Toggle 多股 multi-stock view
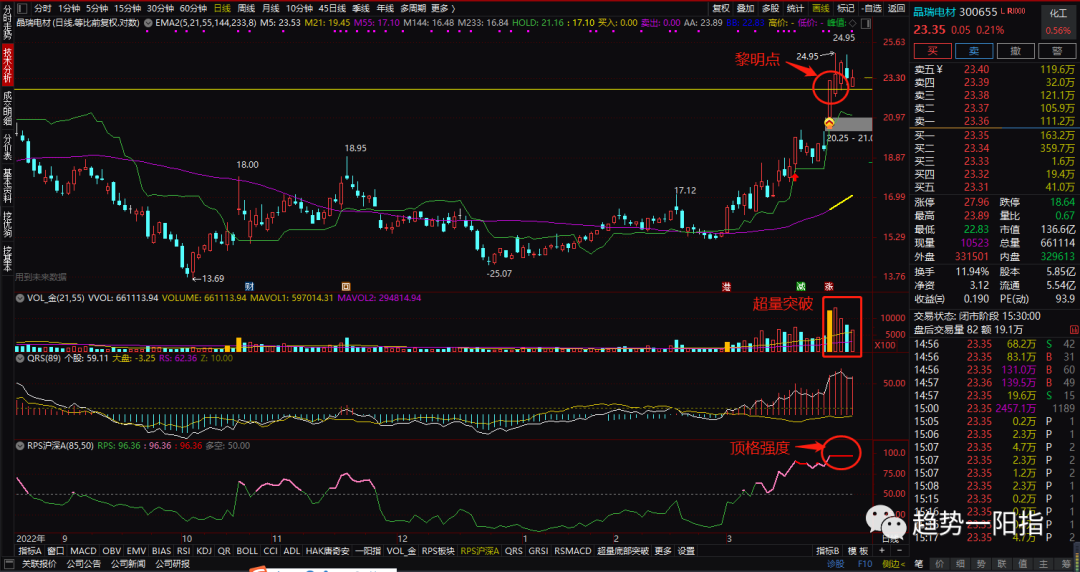This screenshot has height=572, width=1080. click(770, 8)
